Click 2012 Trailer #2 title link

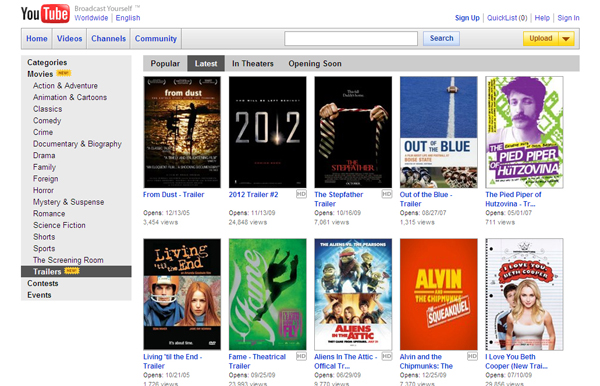point(253,195)
